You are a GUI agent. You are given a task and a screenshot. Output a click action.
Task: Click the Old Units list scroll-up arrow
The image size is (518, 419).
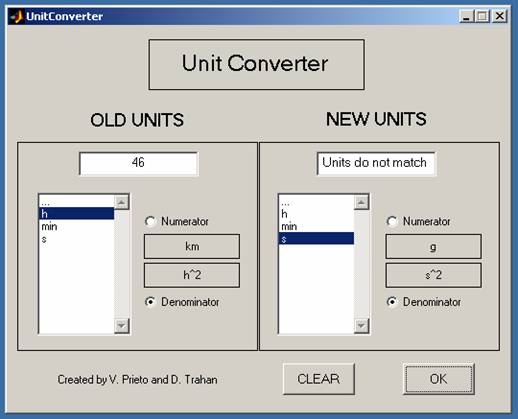(x=122, y=202)
